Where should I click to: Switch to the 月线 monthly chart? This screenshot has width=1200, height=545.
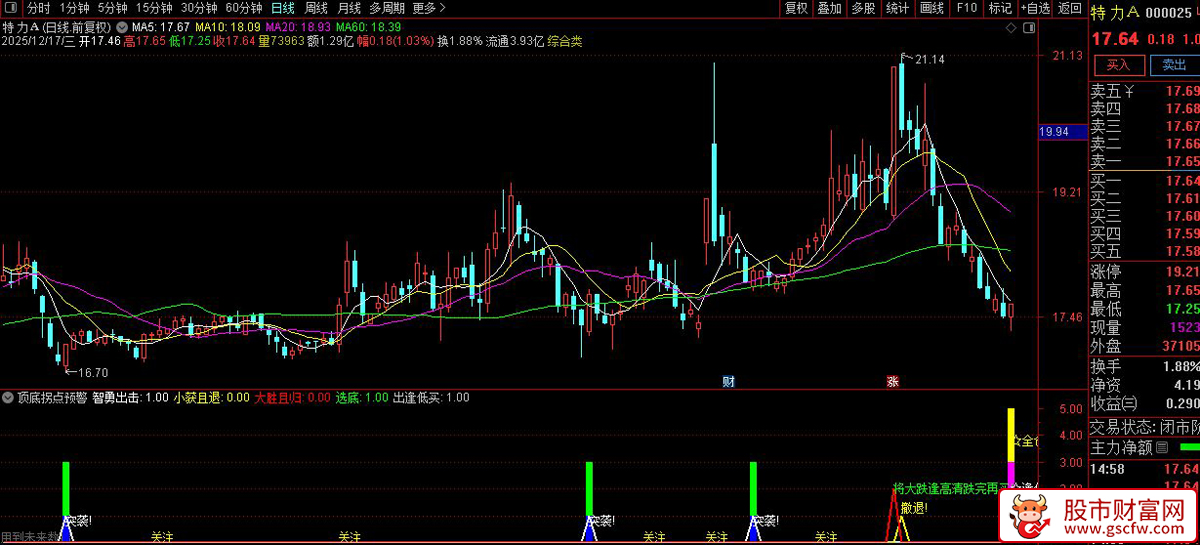(348, 8)
